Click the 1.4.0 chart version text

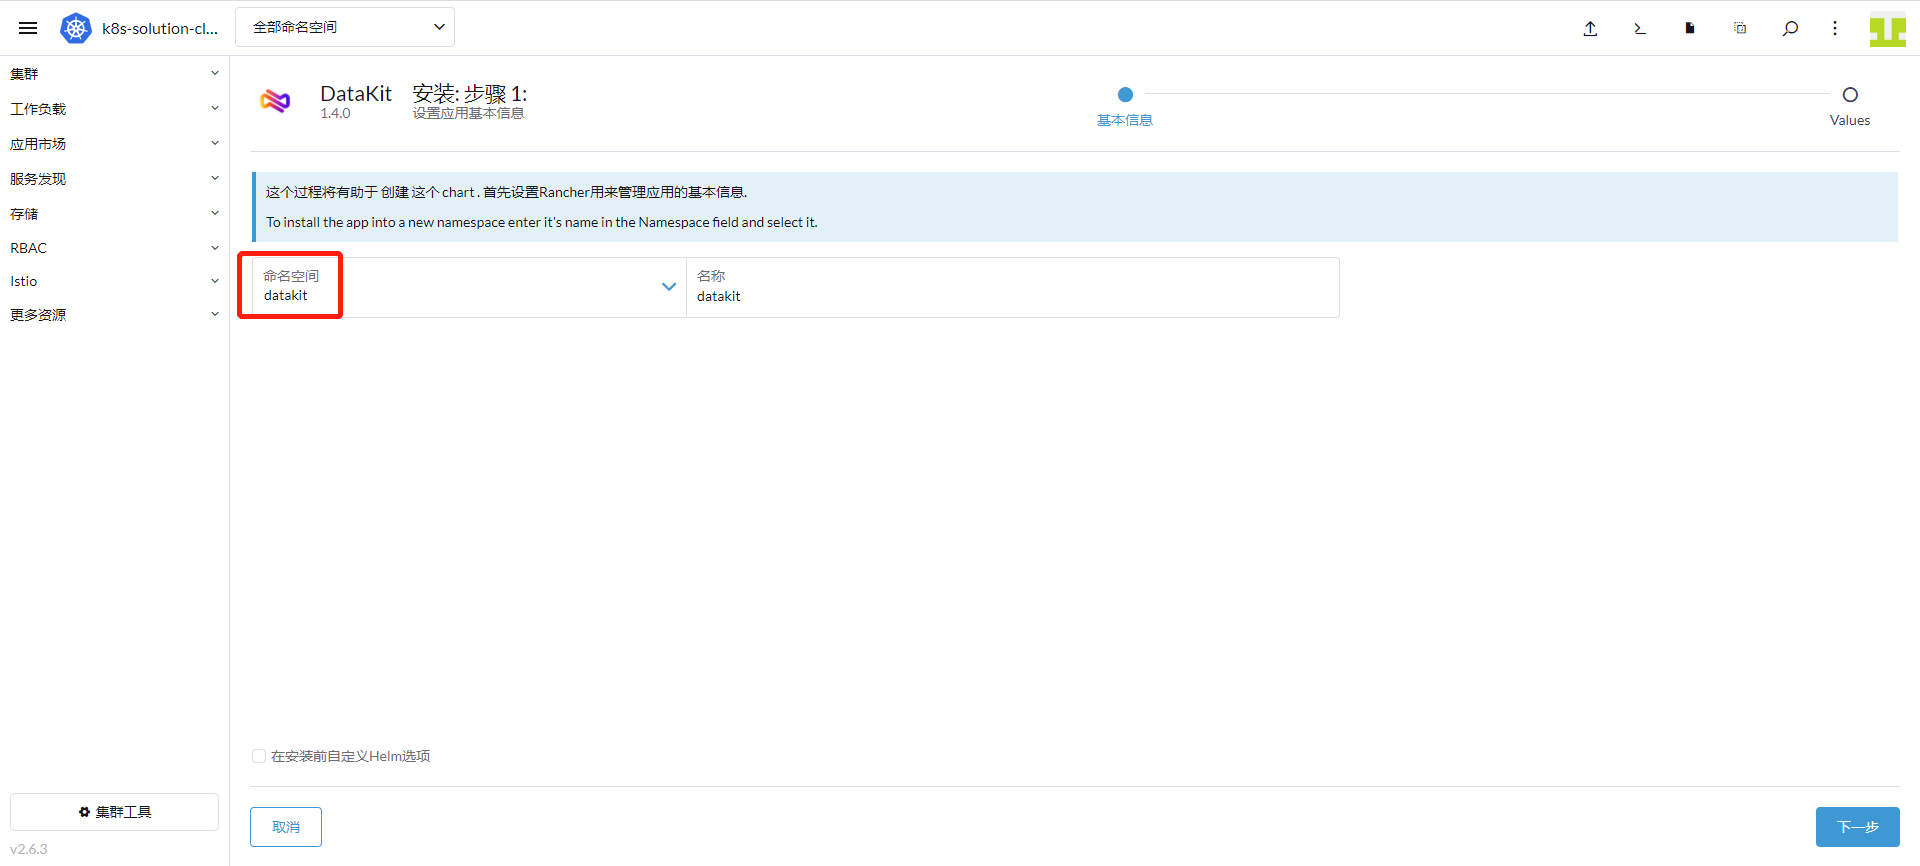point(335,114)
